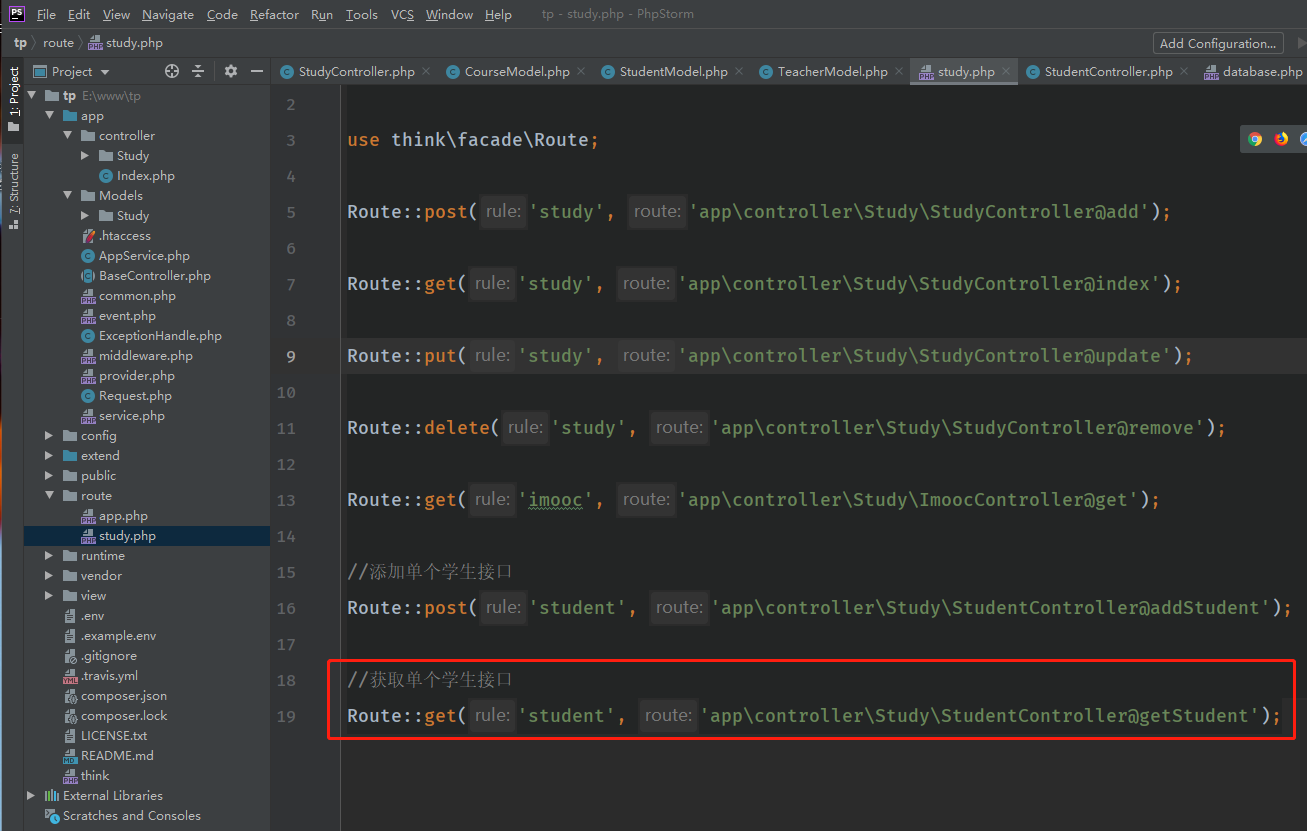Click the PhpStorm application logo icon
The height and width of the screenshot is (831, 1307).
coord(17,13)
